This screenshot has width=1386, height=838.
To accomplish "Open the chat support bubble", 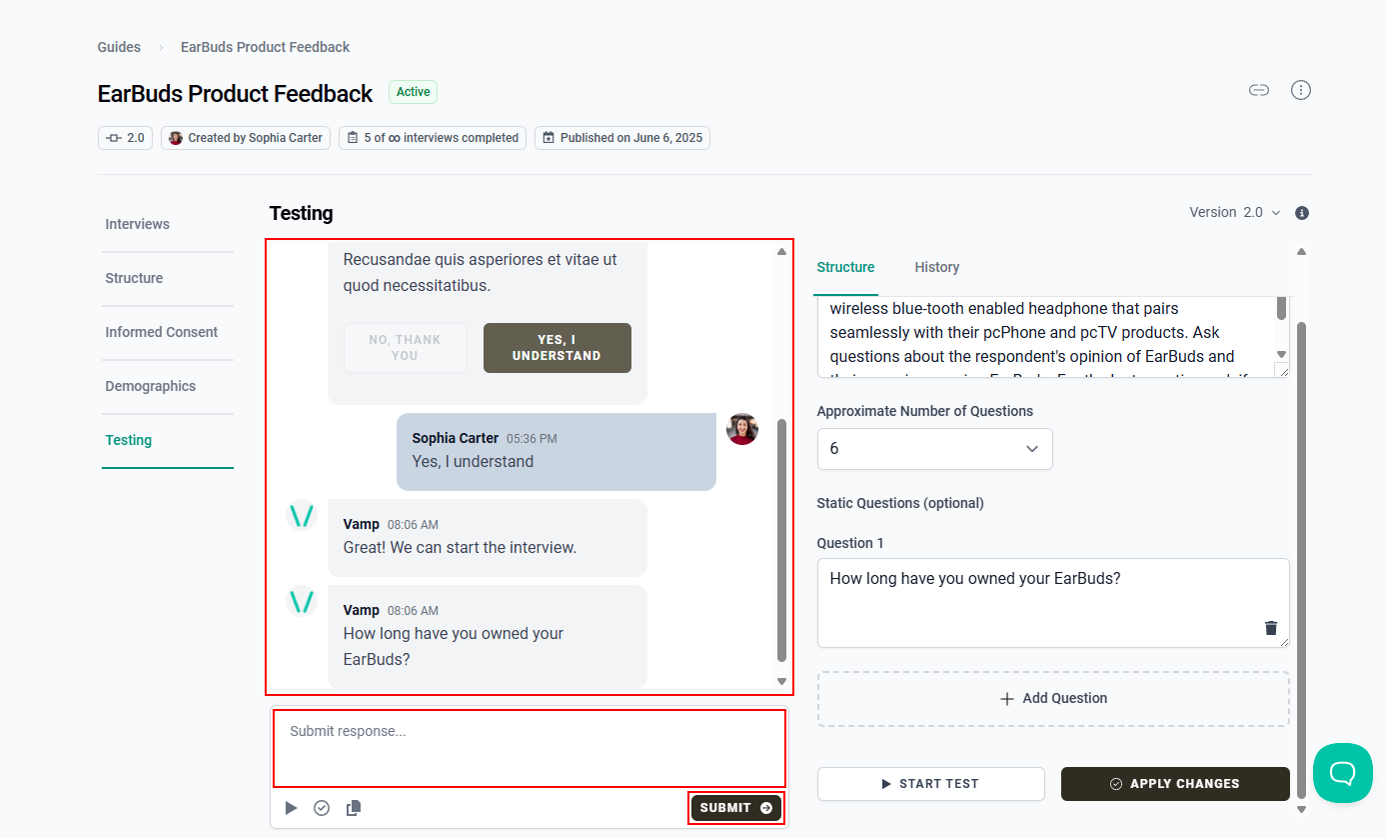I will tap(1342, 773).
